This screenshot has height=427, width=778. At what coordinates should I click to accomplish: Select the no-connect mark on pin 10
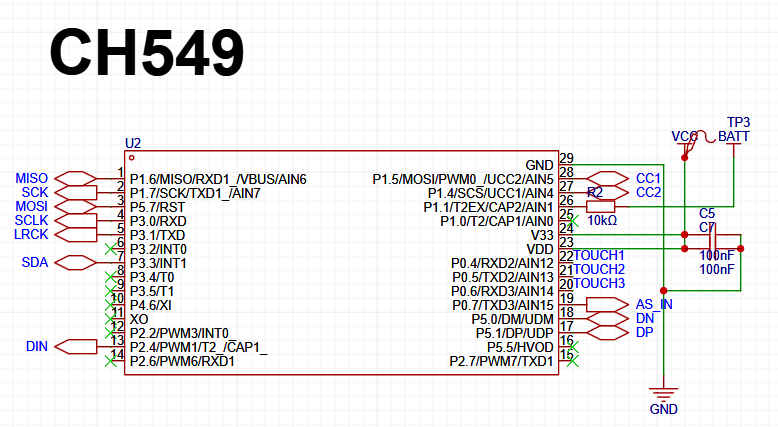point(111,305)
